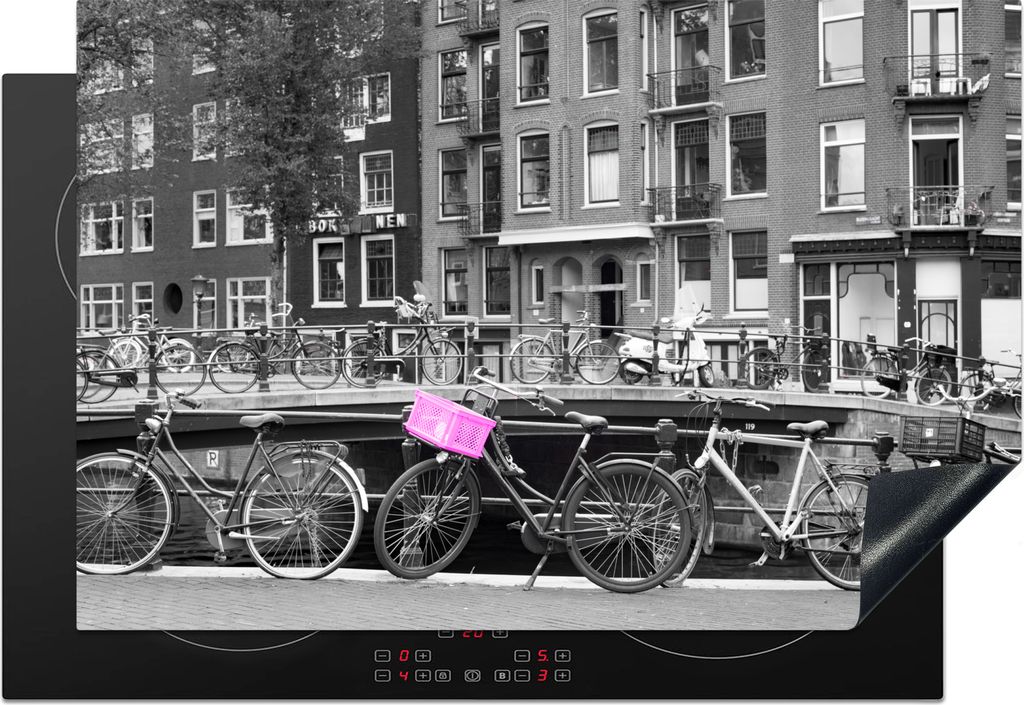The height and width of the screenshot is (705, 1024).
Task: Tap the power on/off symbol on the hob
Action: click(472, 676)
